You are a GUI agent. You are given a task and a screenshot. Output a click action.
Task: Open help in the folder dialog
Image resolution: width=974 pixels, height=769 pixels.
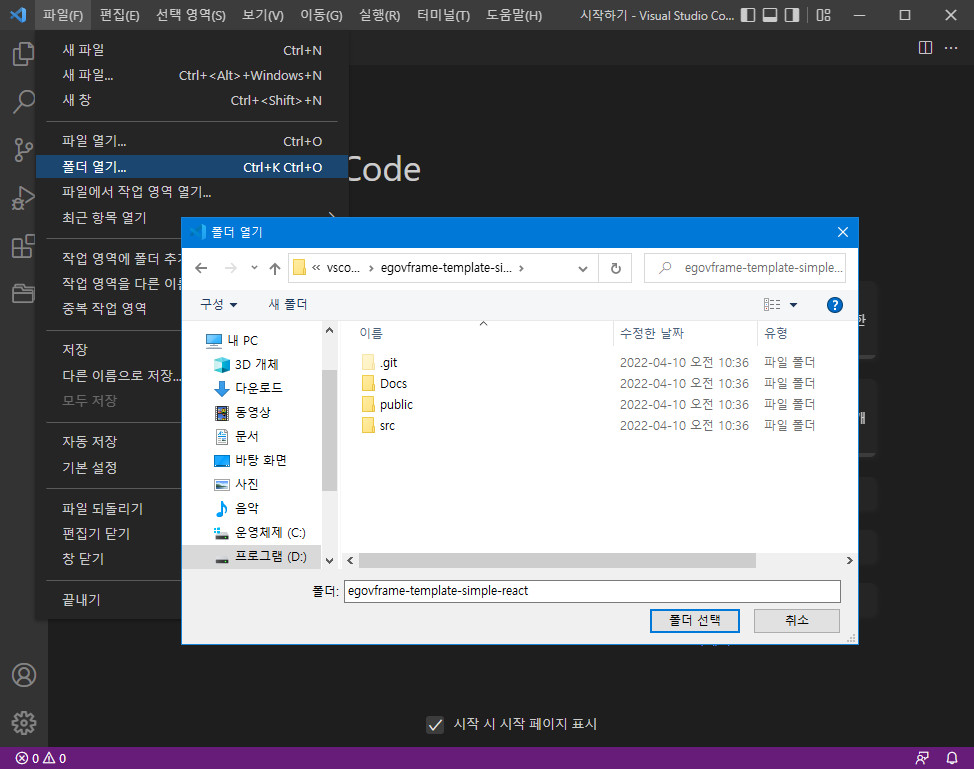(x=835, y=305)
